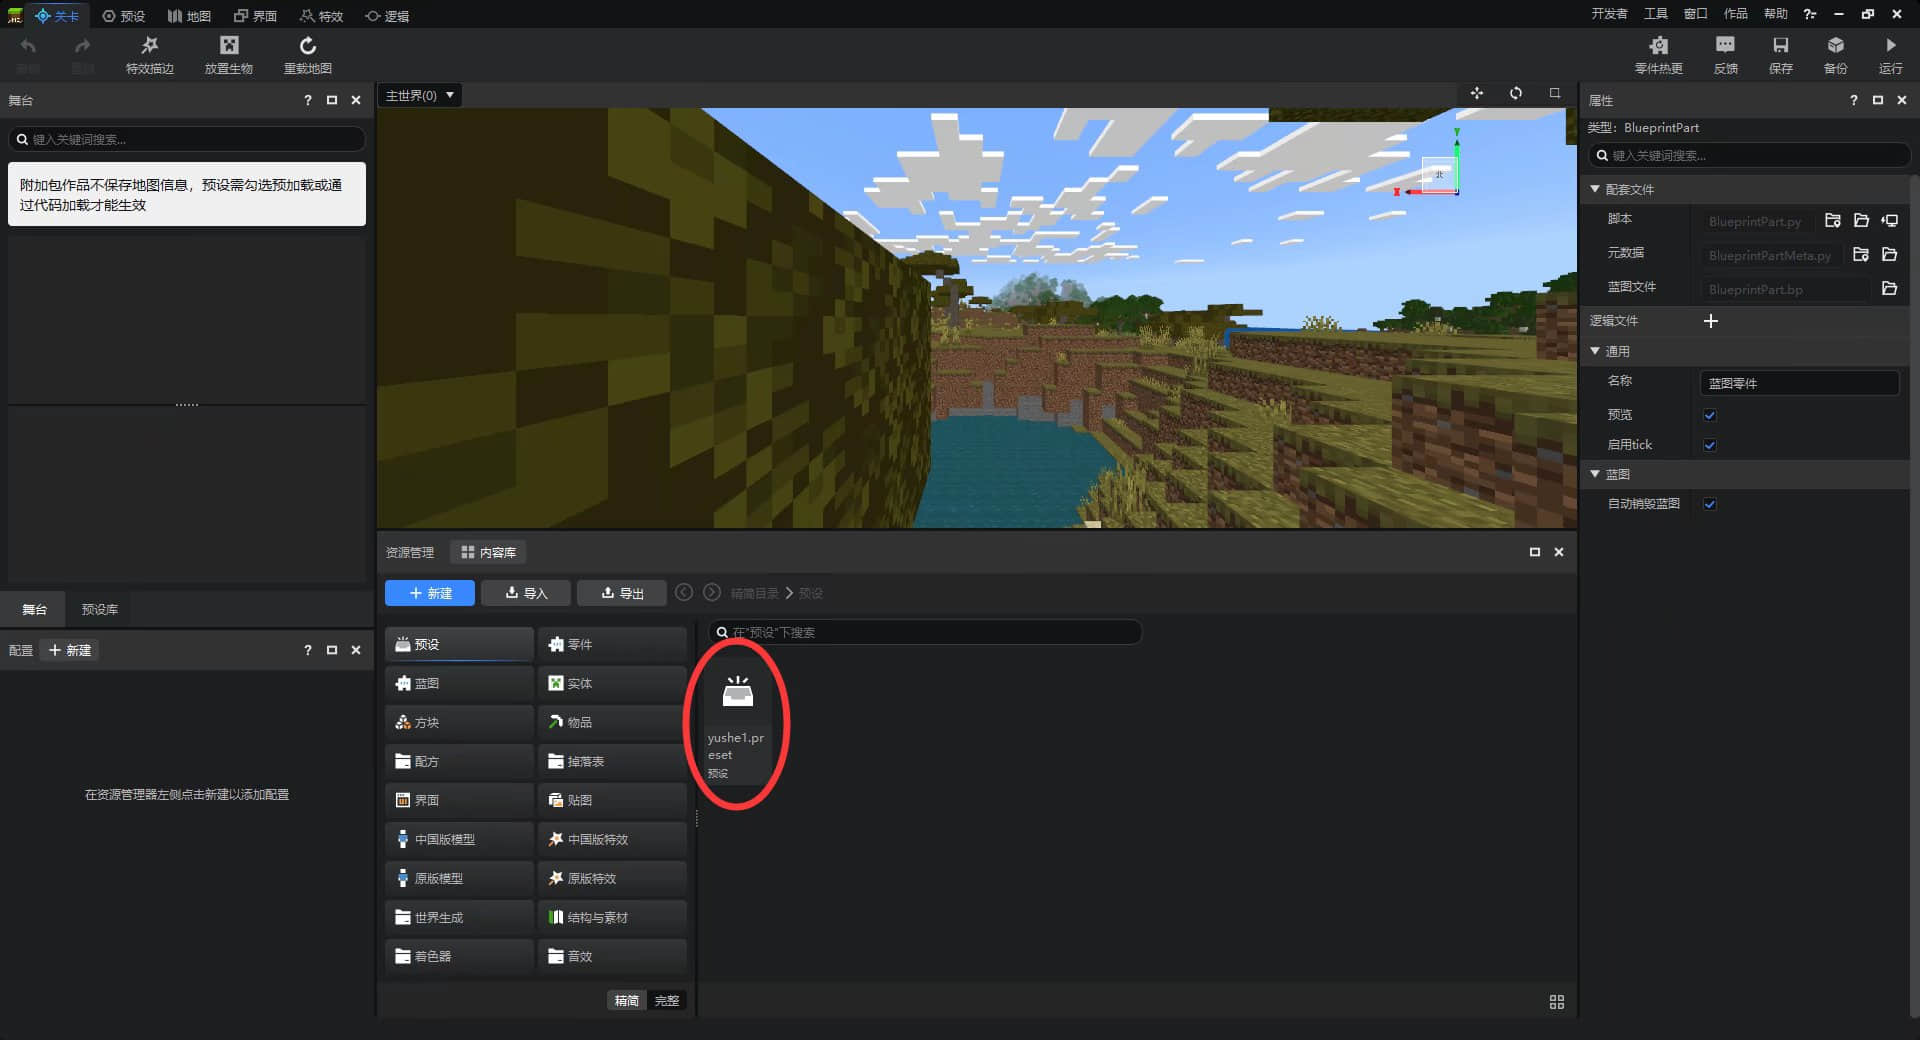Click the 在"预设"下搜索 search field
The width and height of the screenshot is (1920, 1040).
(925, 632)
